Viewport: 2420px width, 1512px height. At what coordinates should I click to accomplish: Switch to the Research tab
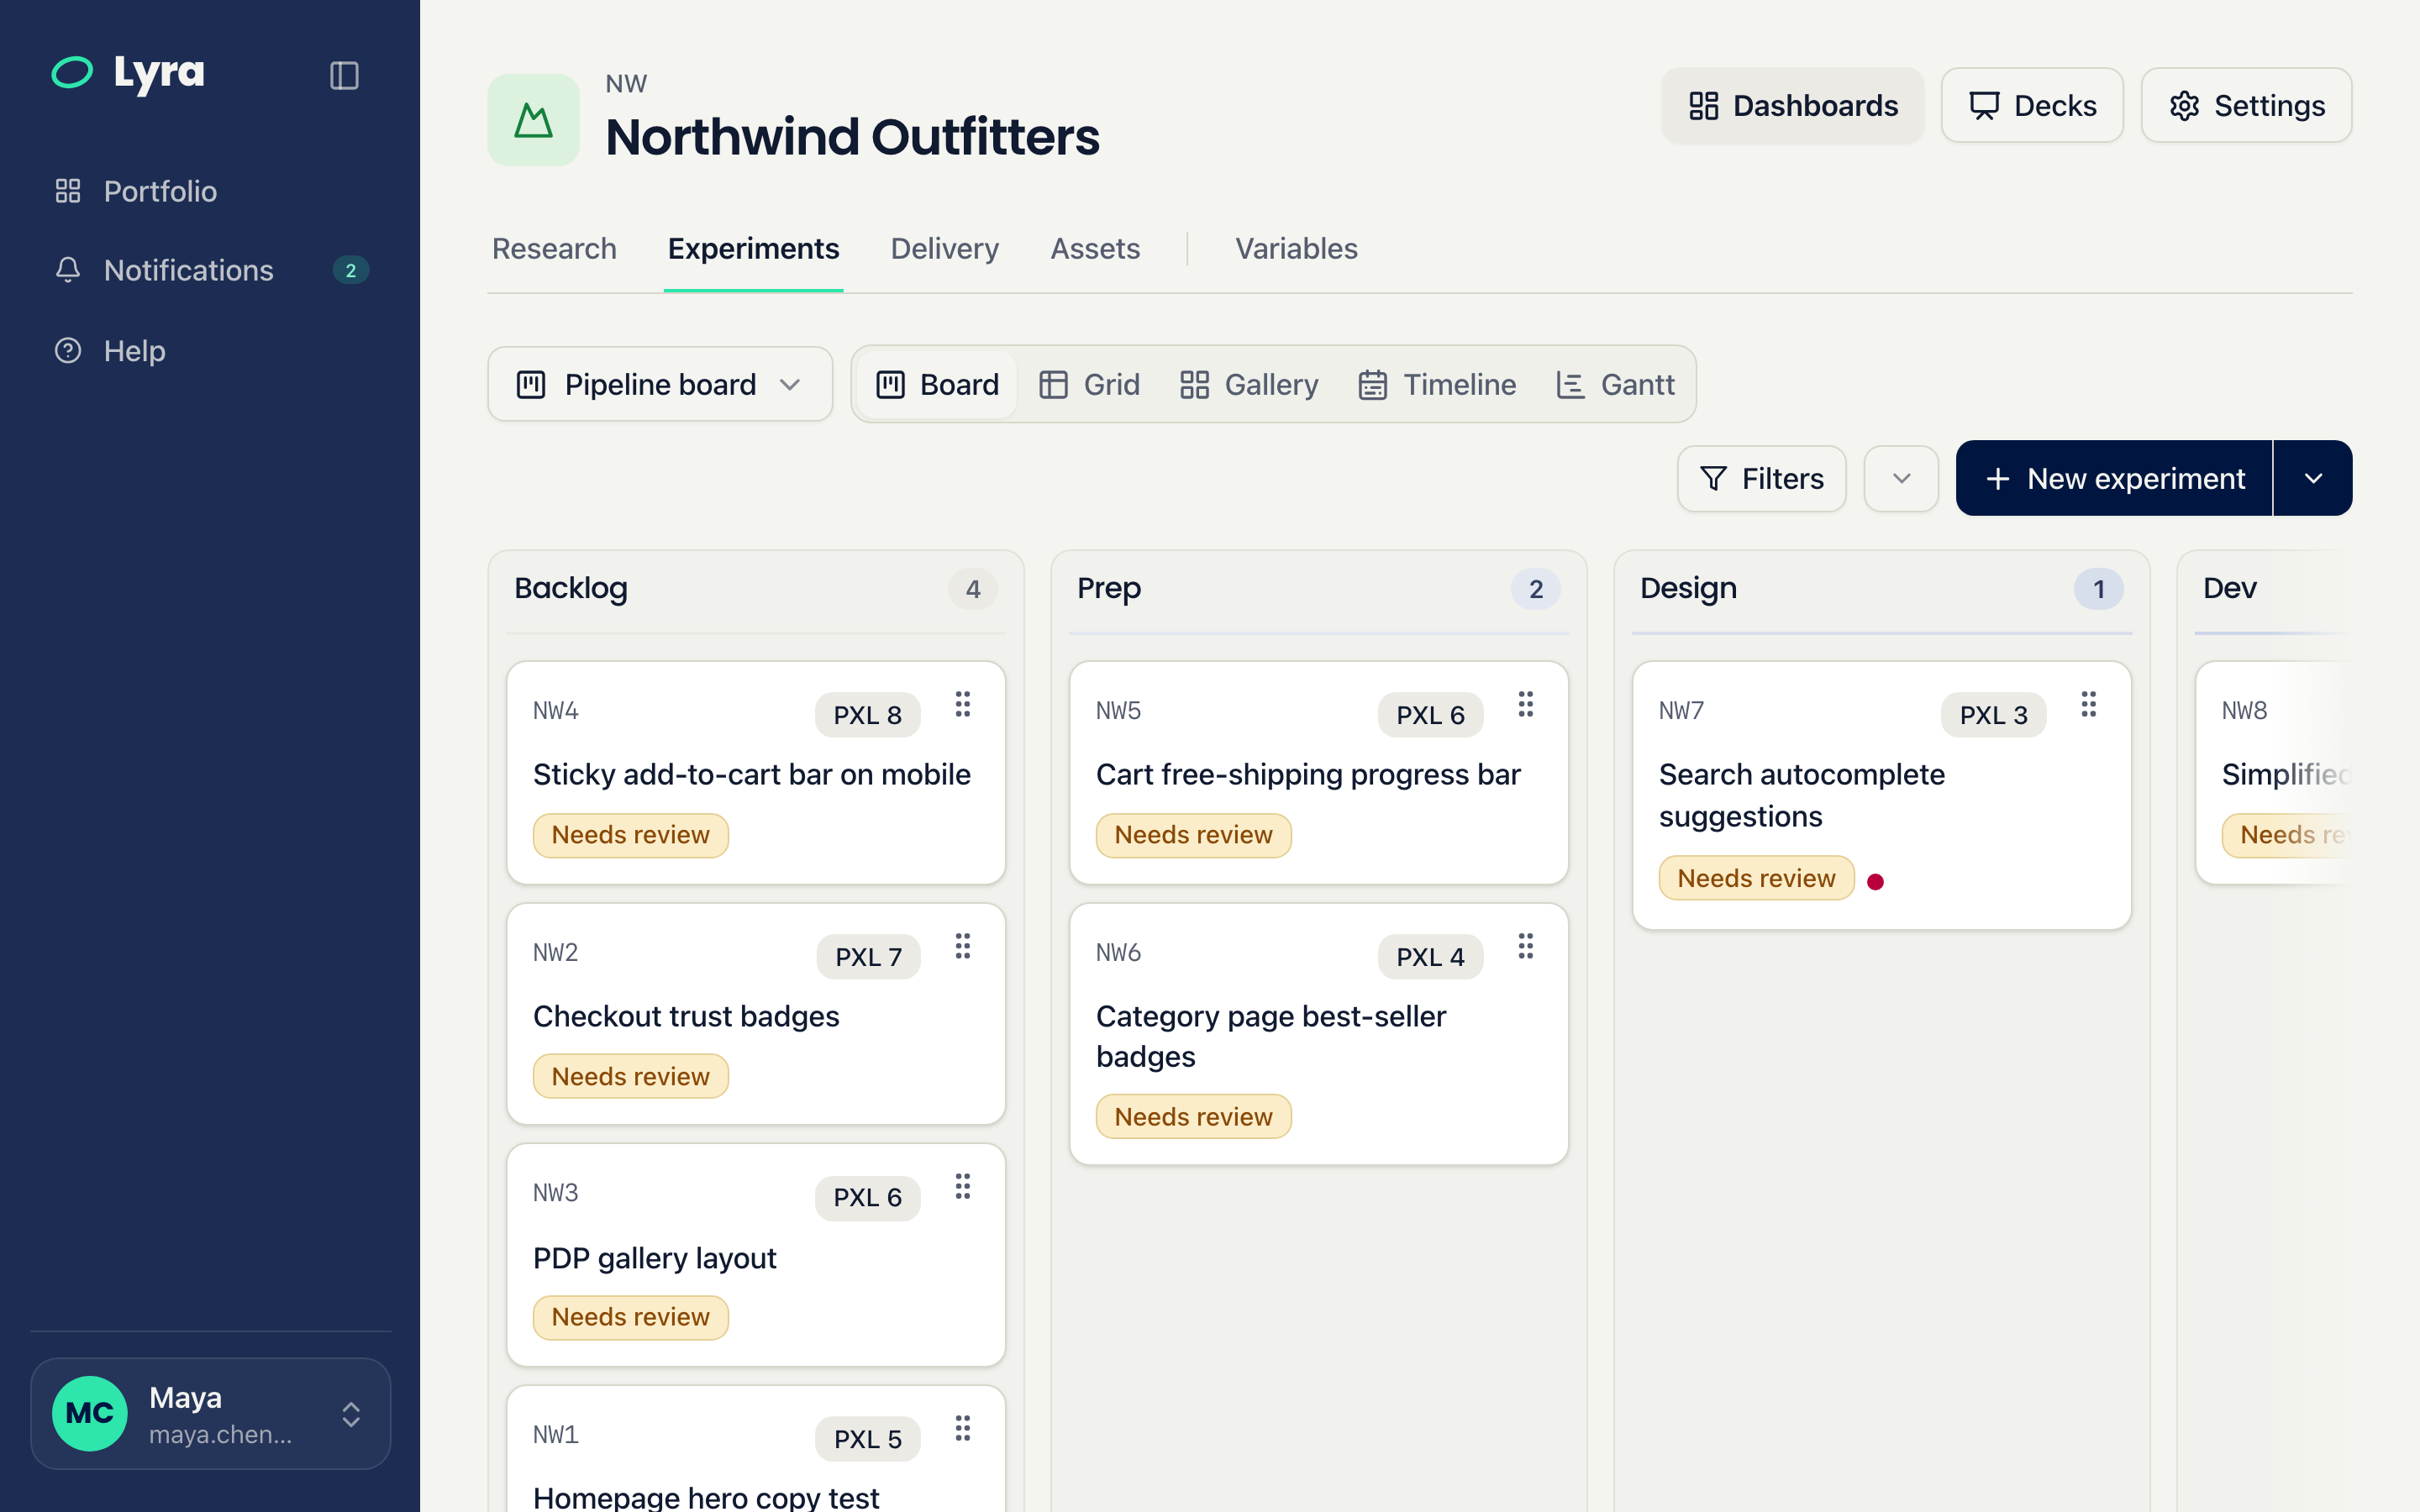[x=554, y=248]
